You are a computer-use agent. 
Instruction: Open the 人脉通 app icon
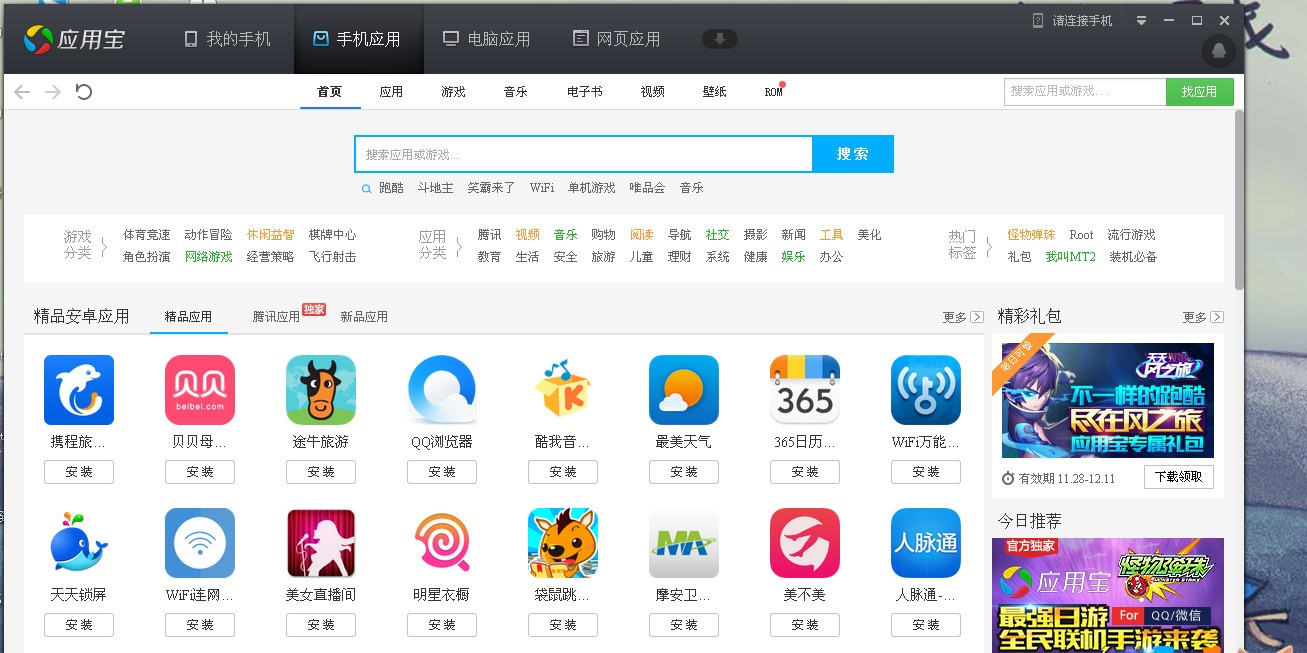pyautogui.click(x=926, y=543)
